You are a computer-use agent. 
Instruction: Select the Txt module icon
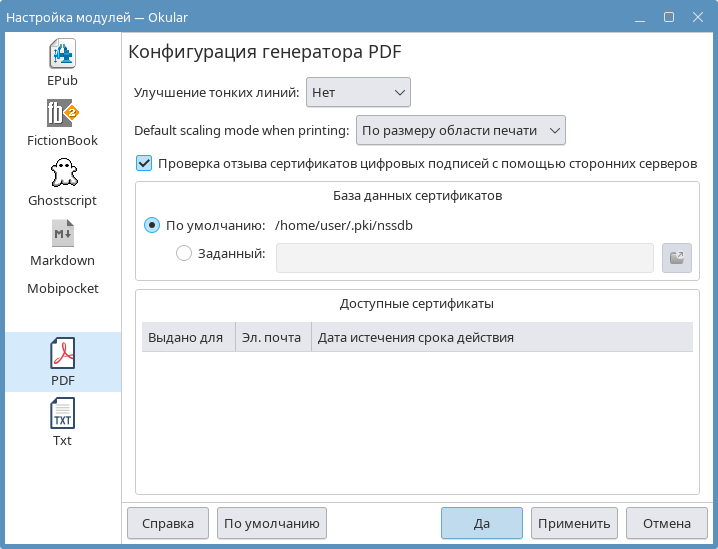(x=62, y=413)
